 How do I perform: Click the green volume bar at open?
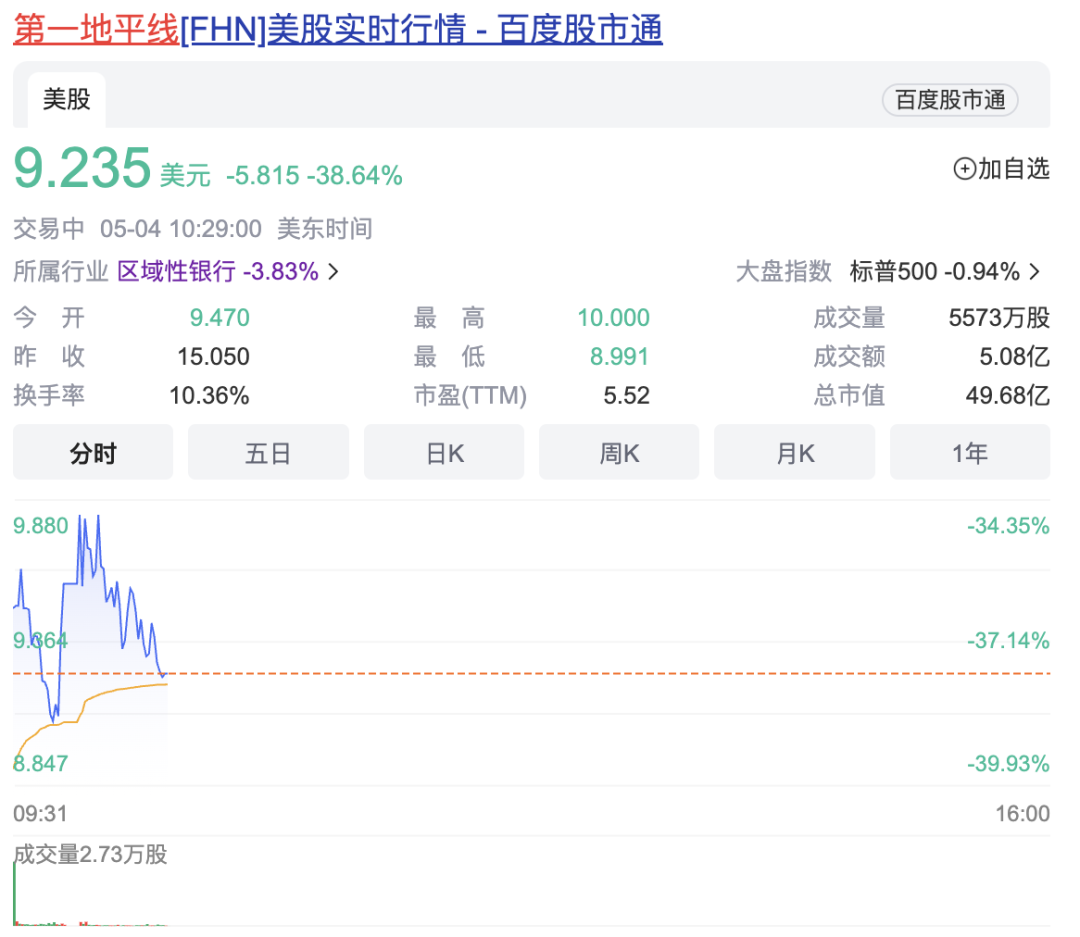click(x=15, y=890)
